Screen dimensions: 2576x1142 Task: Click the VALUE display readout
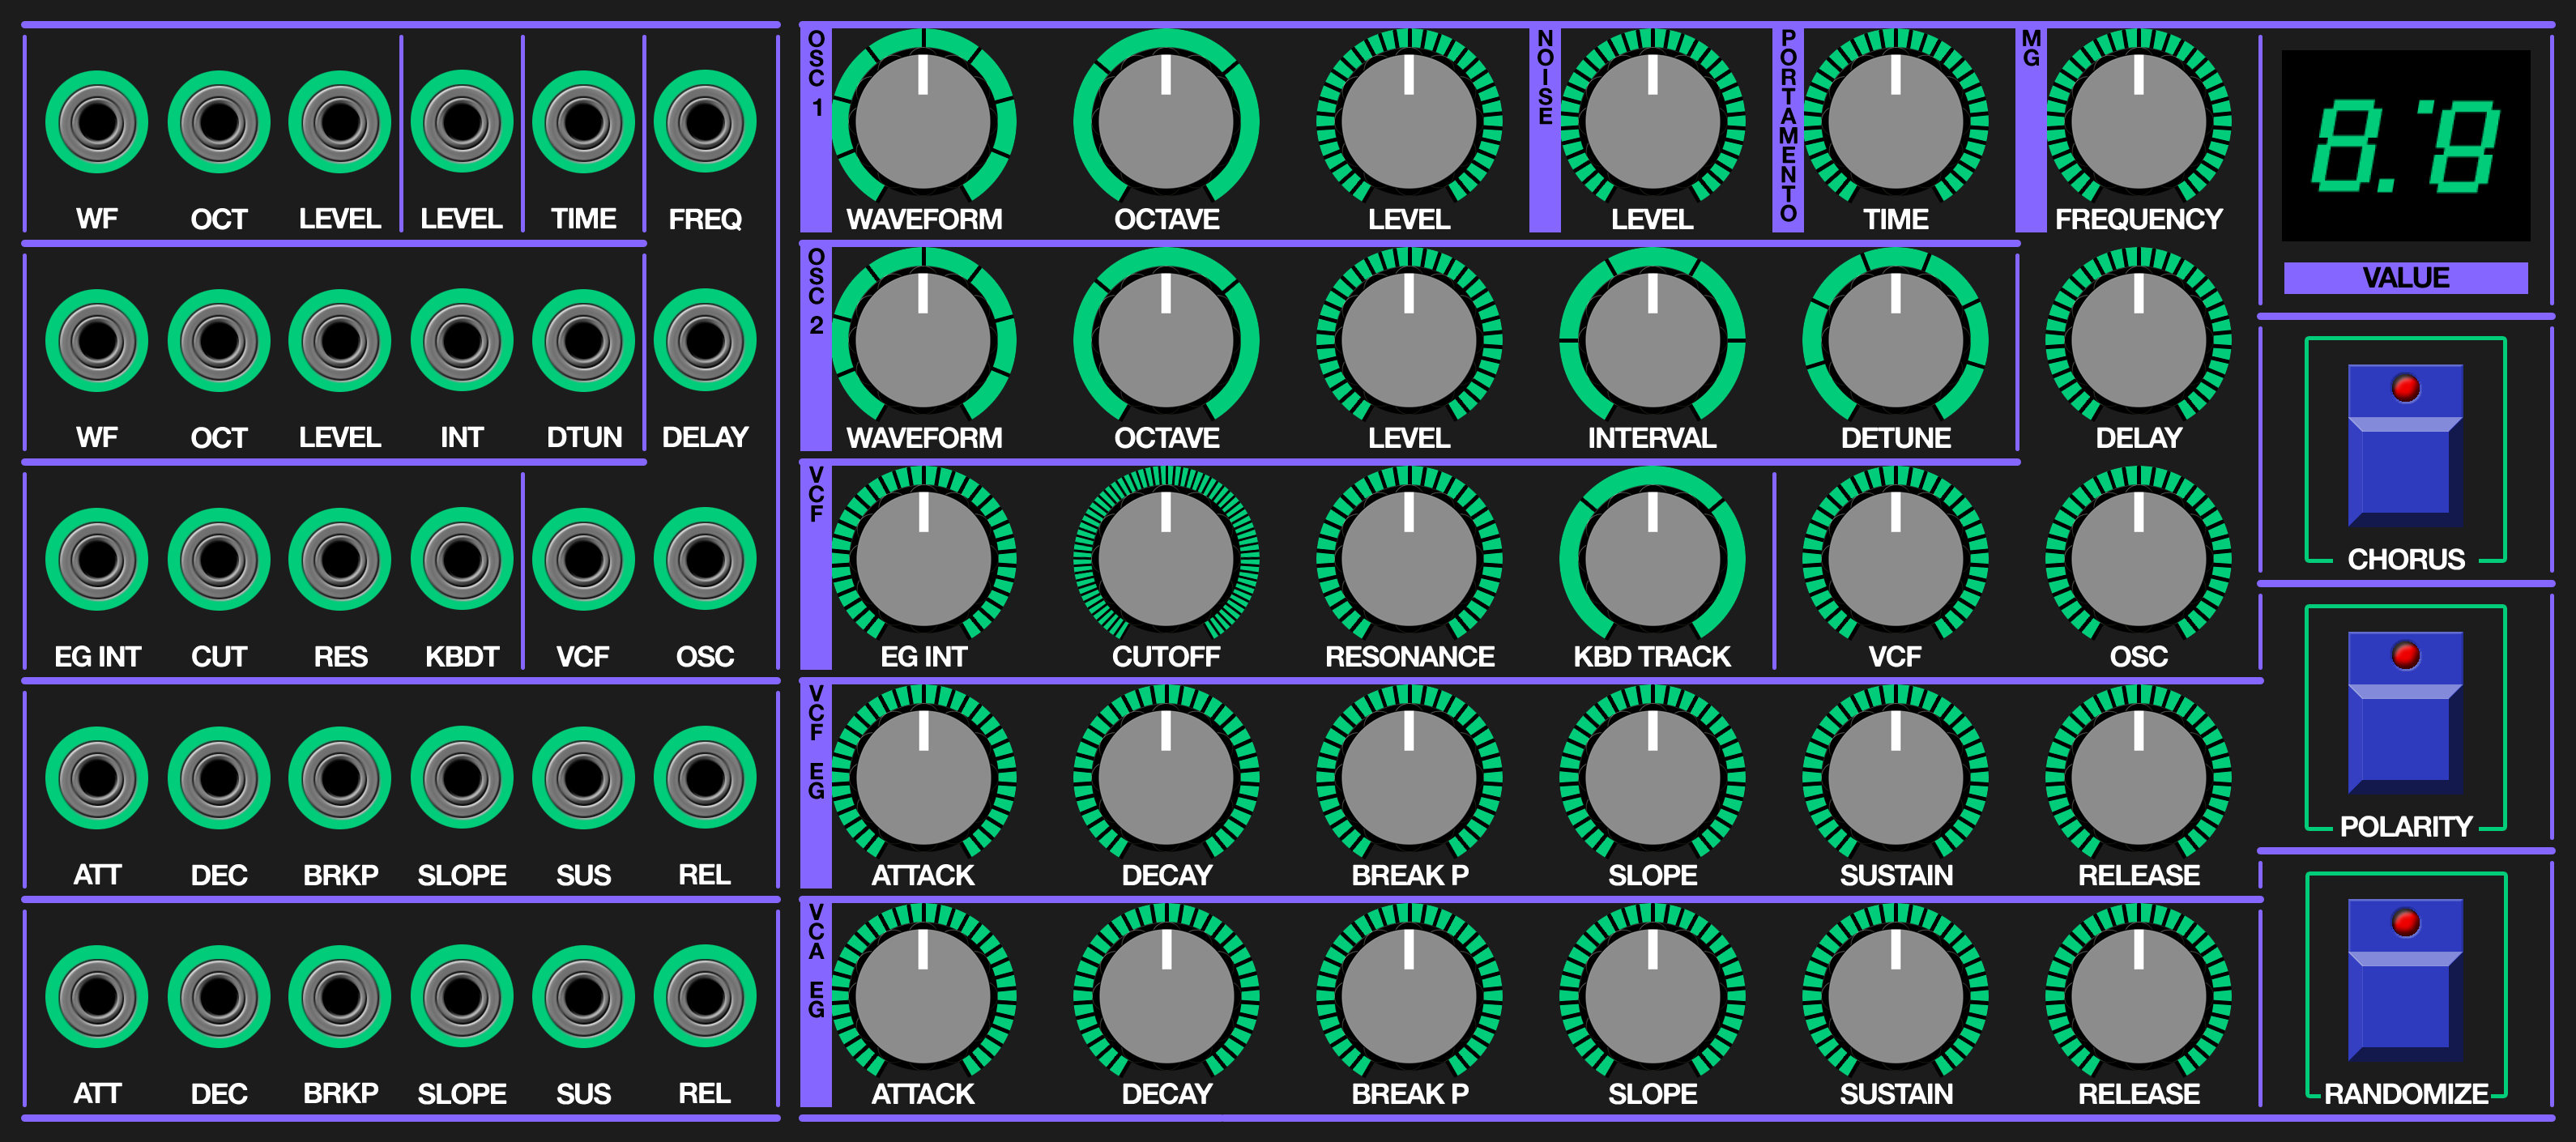pyautogui.click(x=2404, y=146)
